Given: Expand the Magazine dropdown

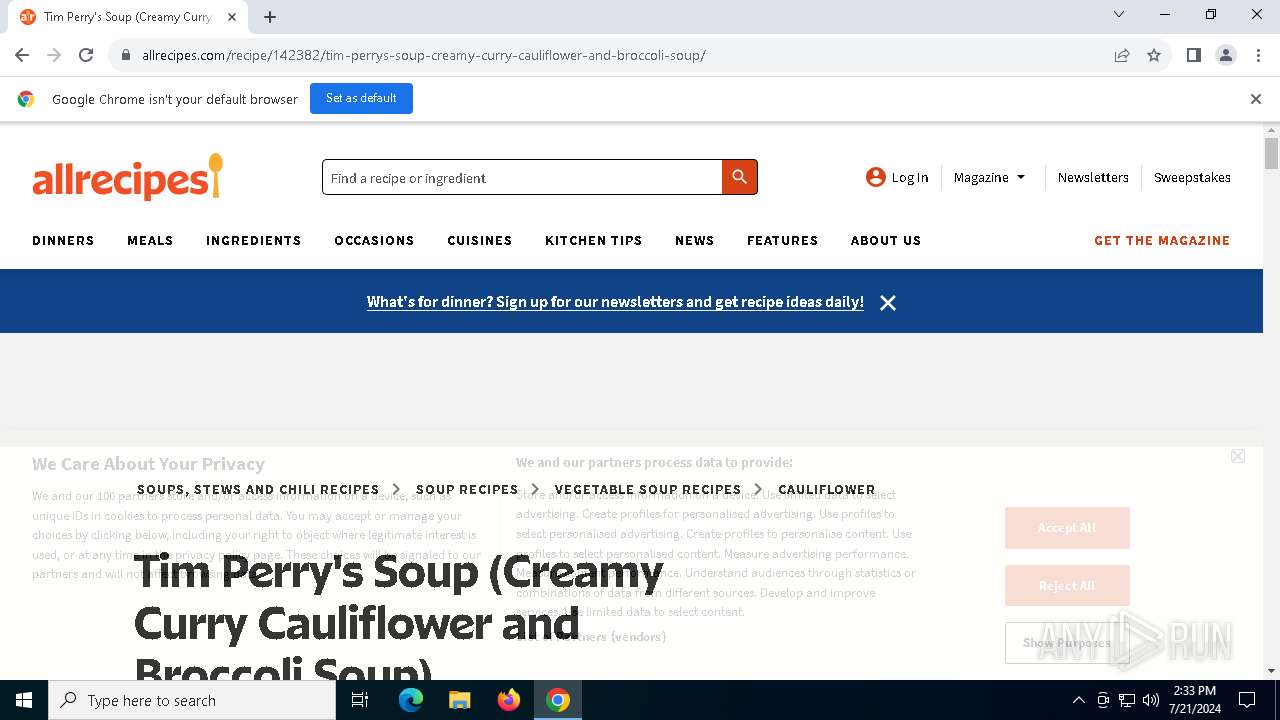Looking at the screenshot, I should 989,177.
